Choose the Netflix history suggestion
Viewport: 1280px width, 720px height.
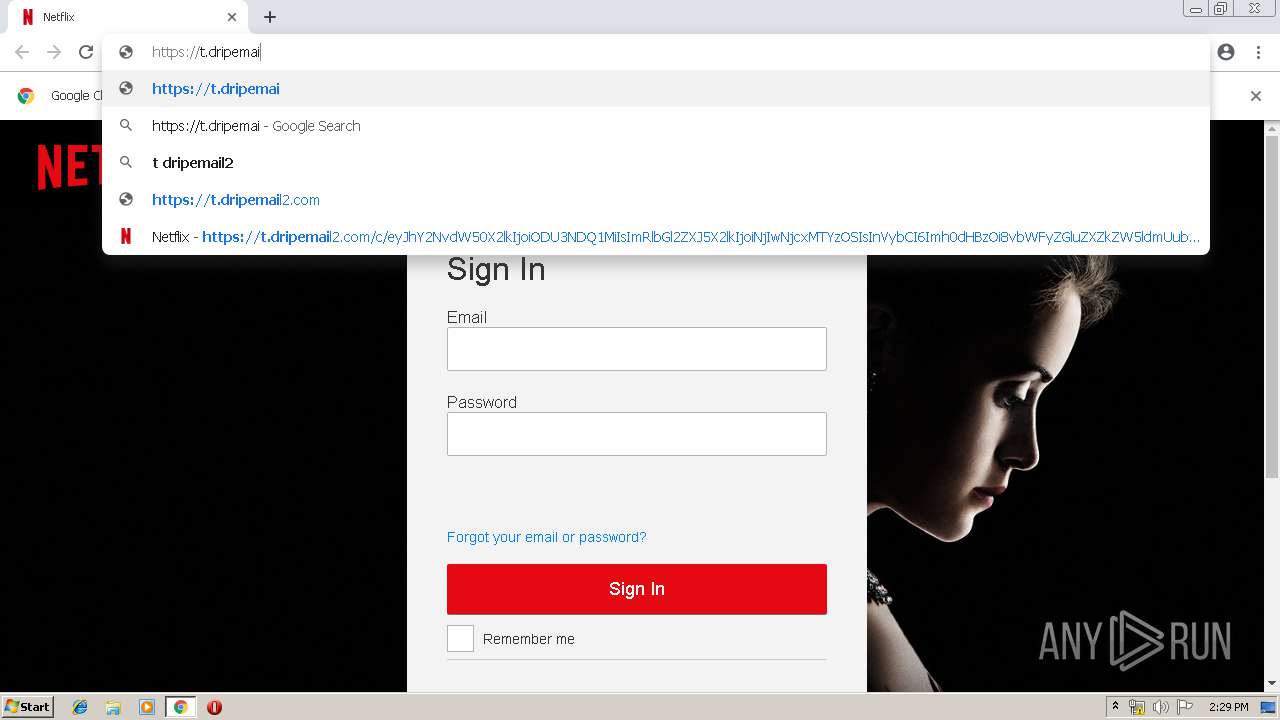point(656,237)
